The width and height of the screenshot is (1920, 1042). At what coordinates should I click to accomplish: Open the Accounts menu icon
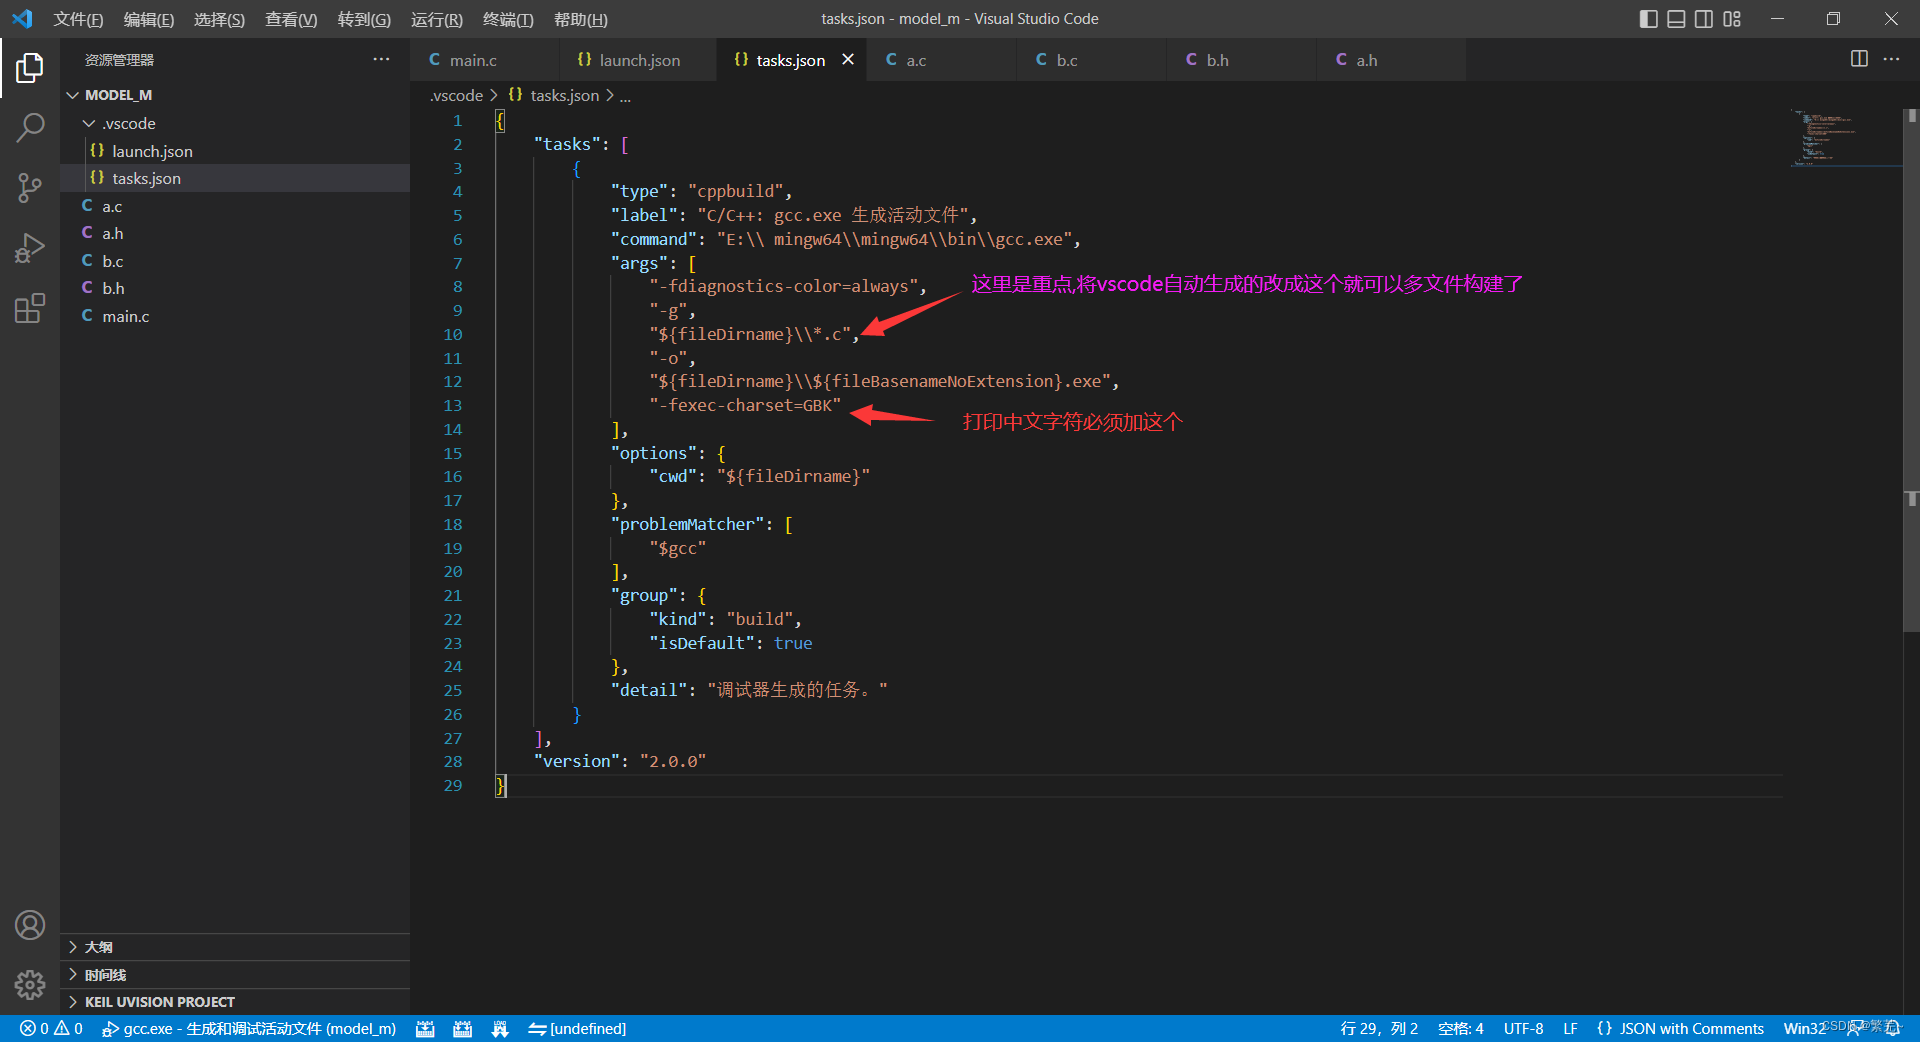30,925
